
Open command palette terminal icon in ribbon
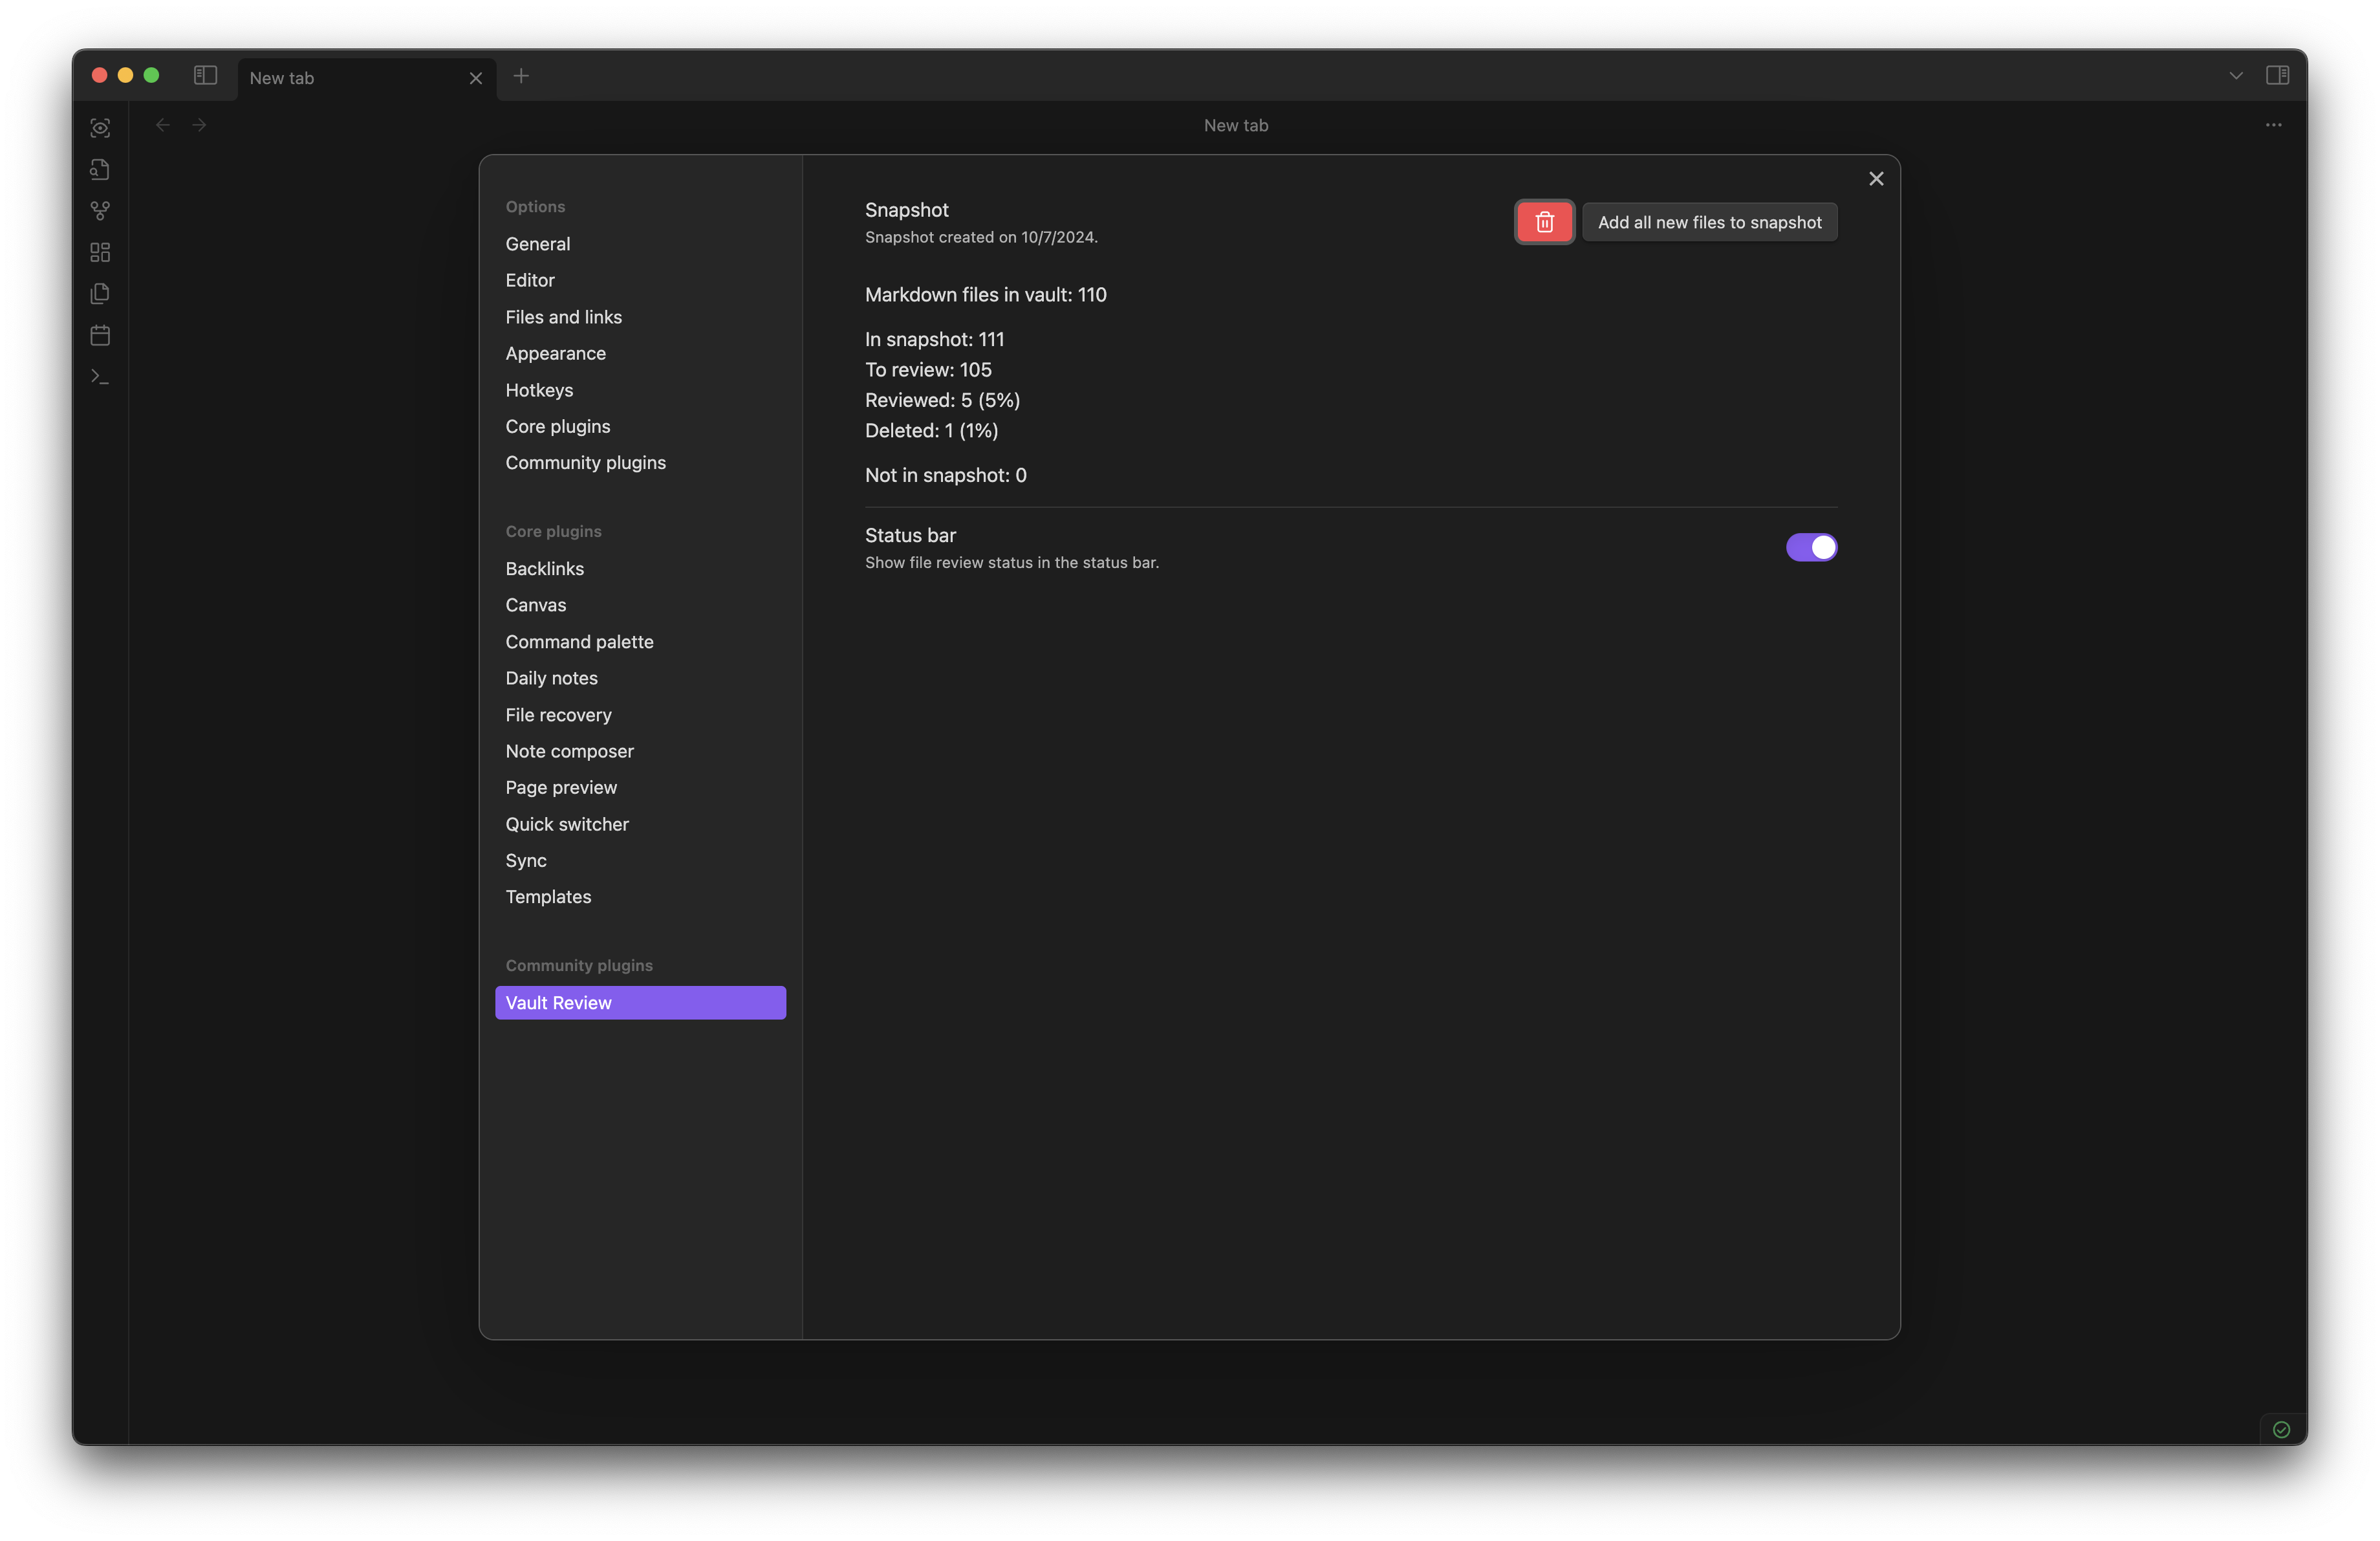(x=100, y=377)
